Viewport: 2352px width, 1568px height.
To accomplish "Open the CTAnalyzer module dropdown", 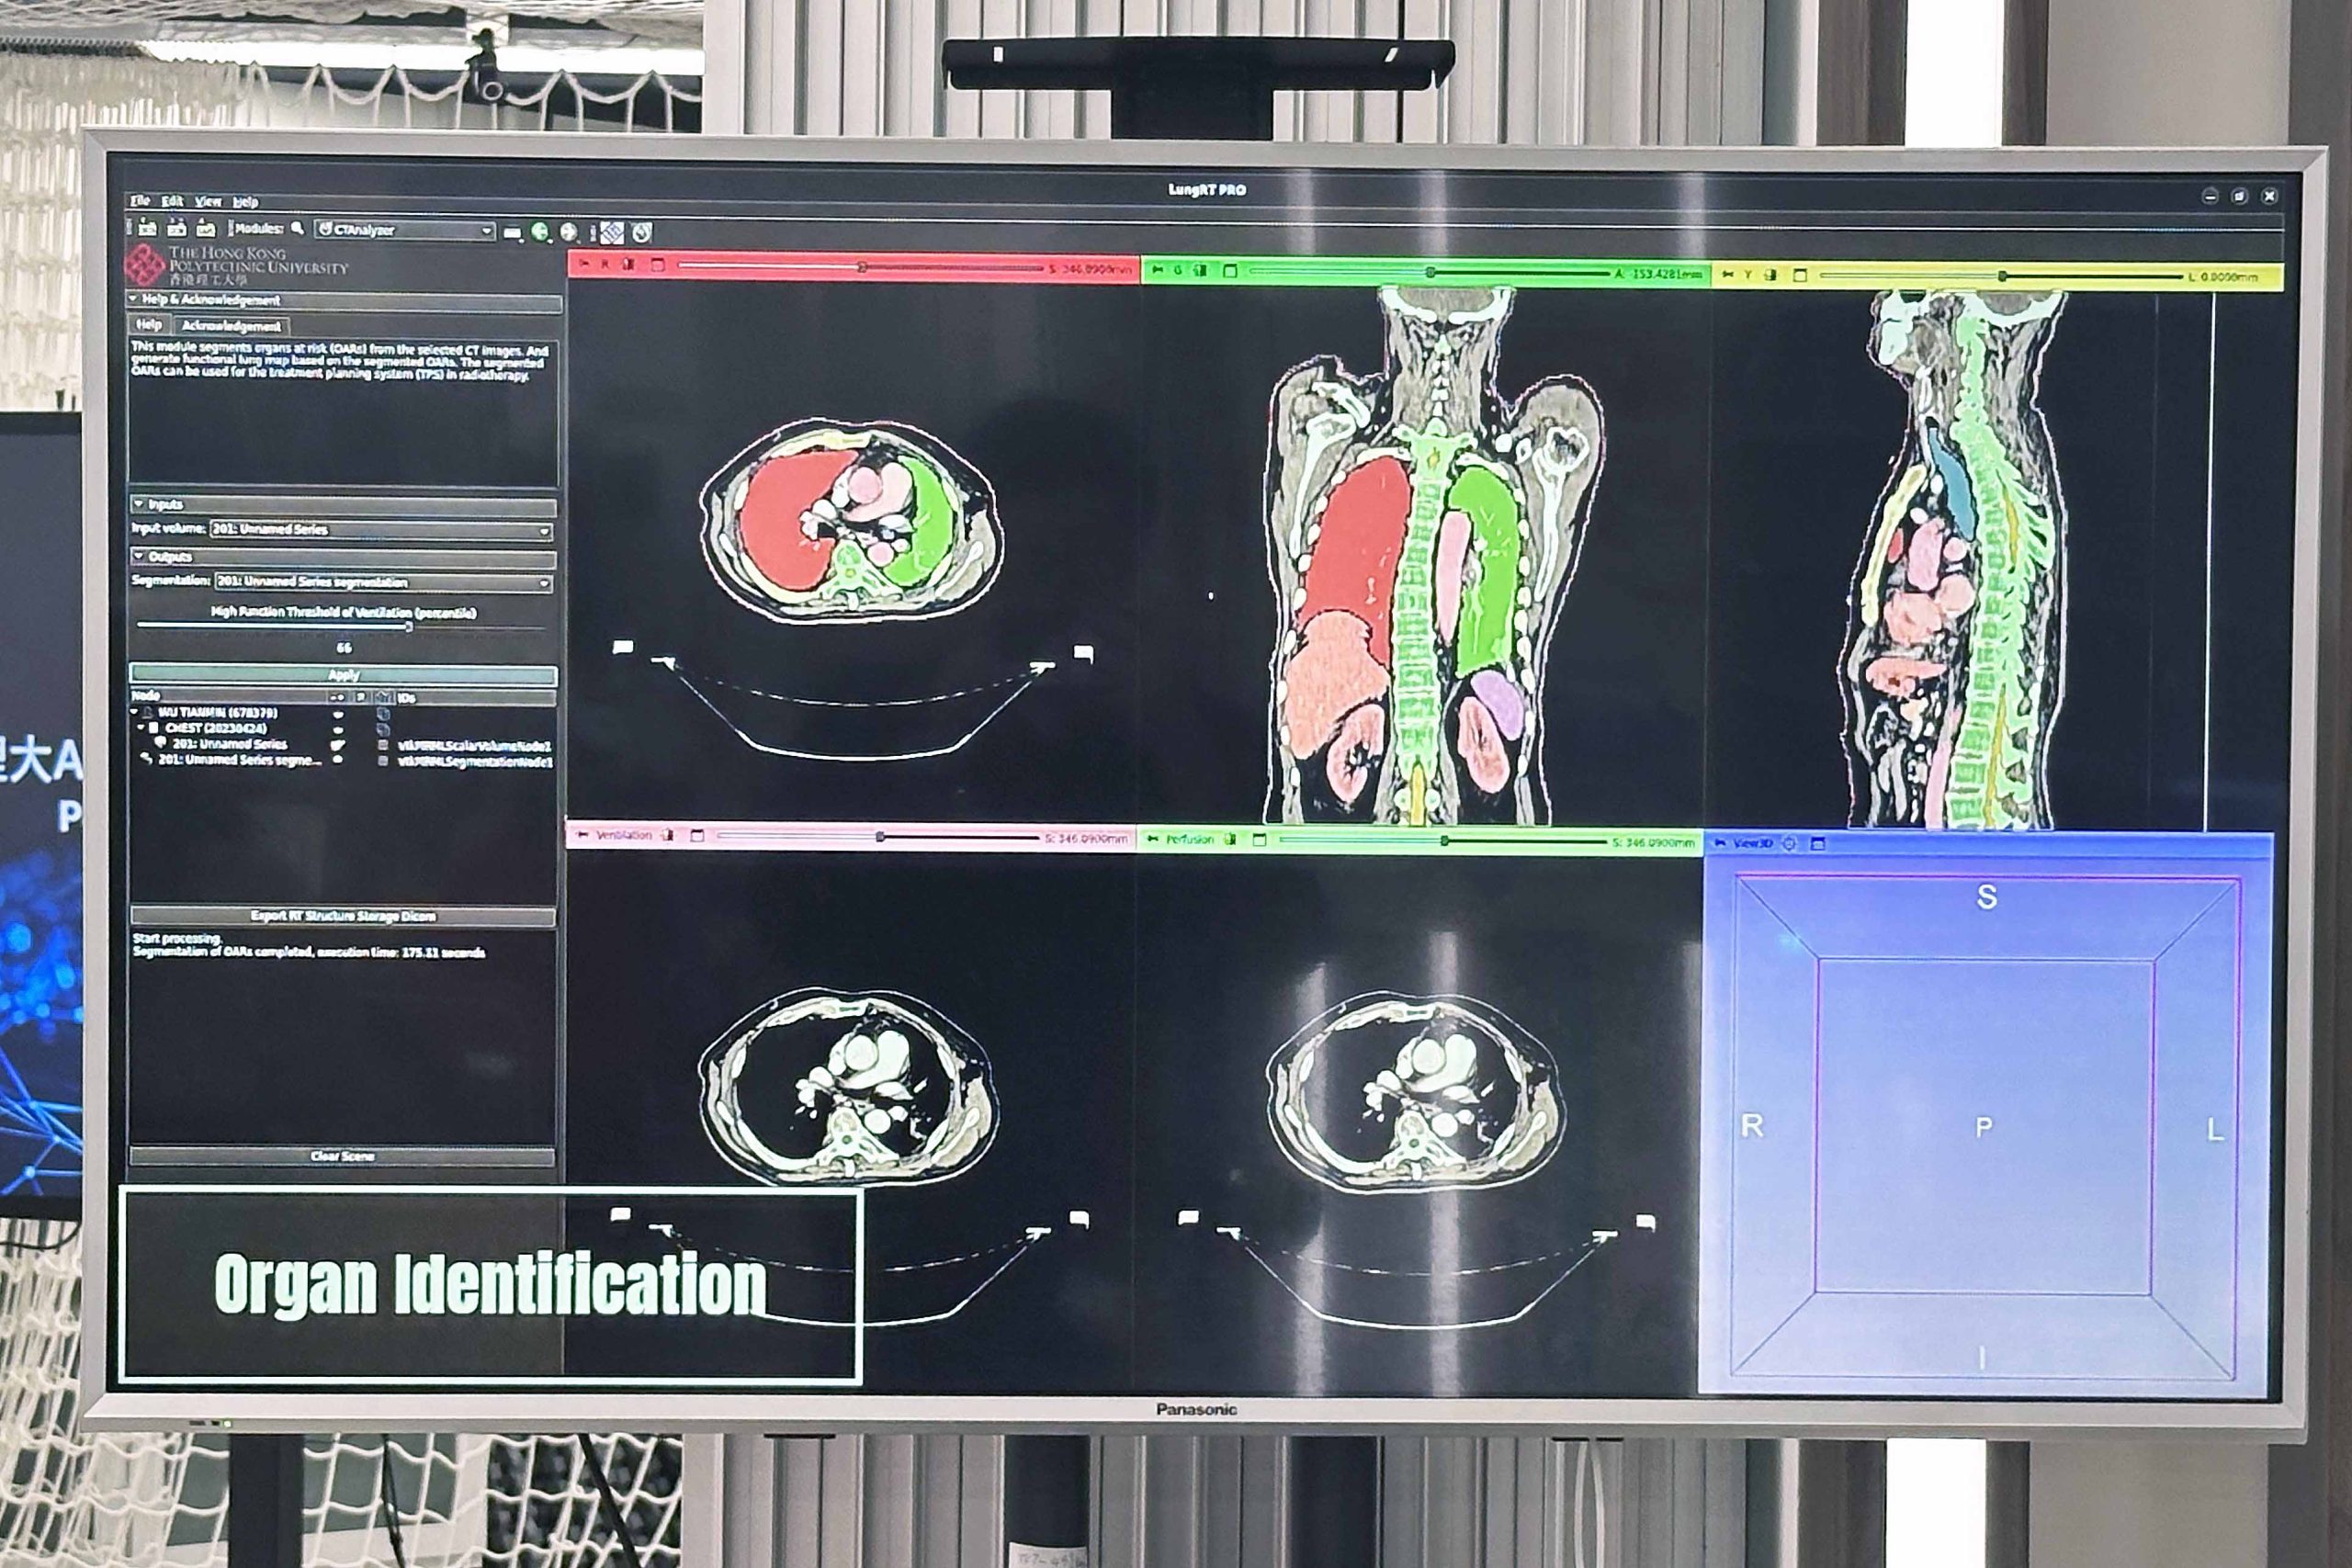I will pyautogui.click(x=406, y=230).
